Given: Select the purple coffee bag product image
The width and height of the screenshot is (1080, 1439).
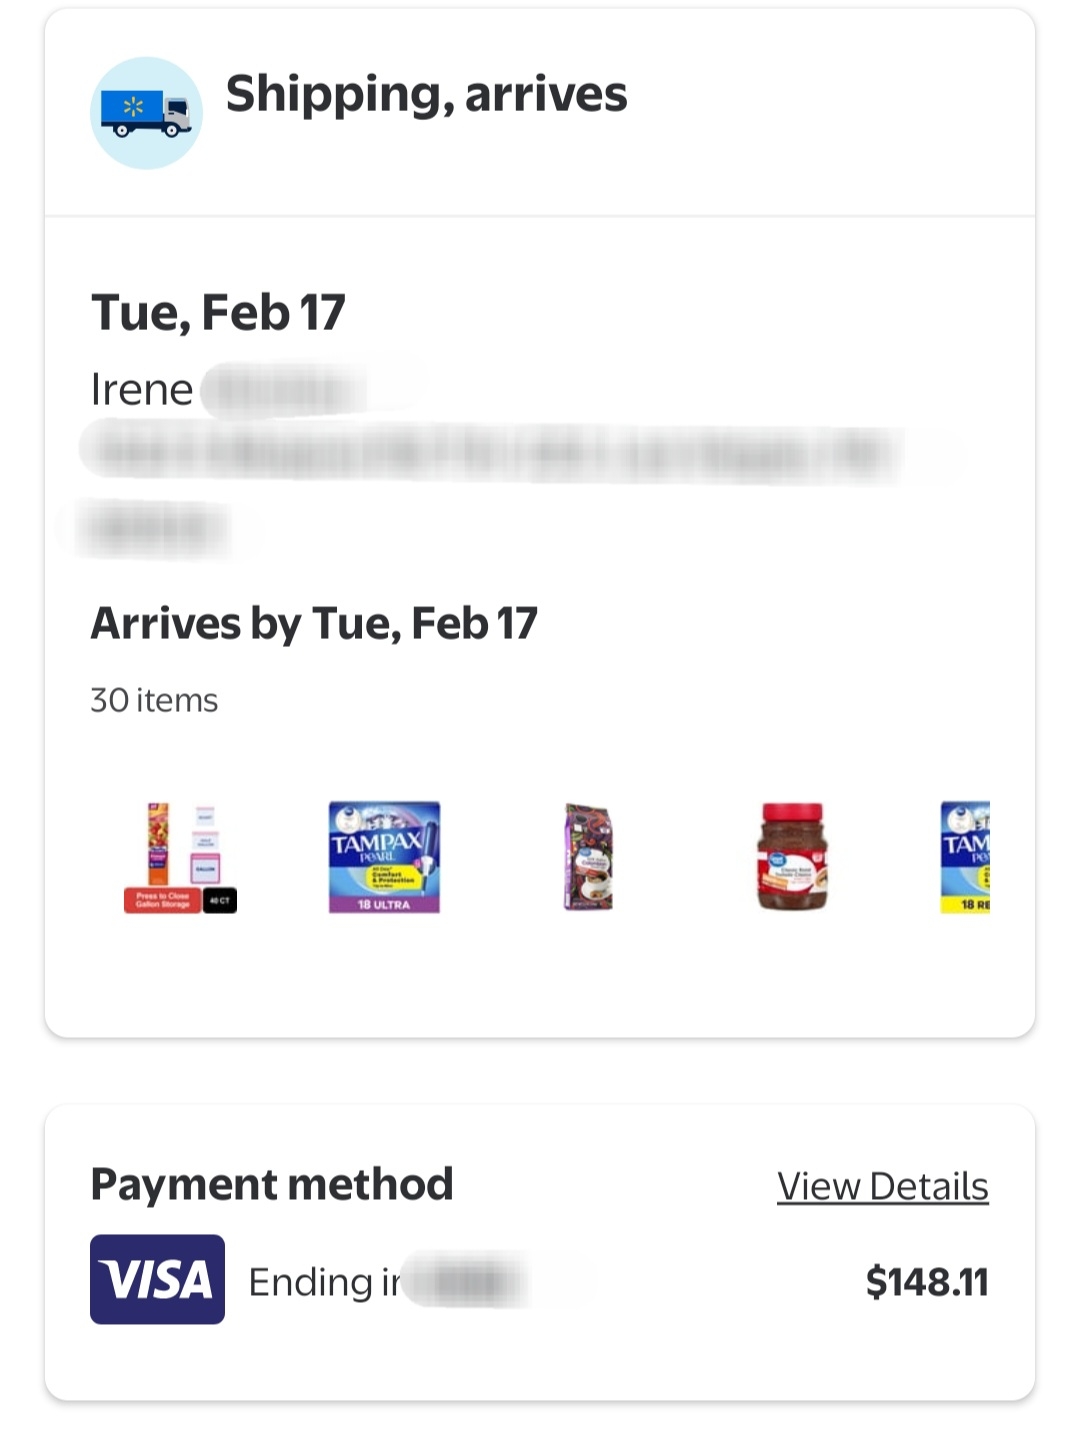Looking at the screenshot, I should [x=588, y=857].
